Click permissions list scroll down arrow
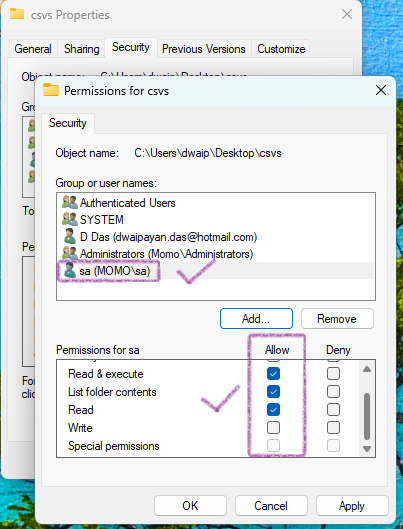 click(x=367, y=449)
